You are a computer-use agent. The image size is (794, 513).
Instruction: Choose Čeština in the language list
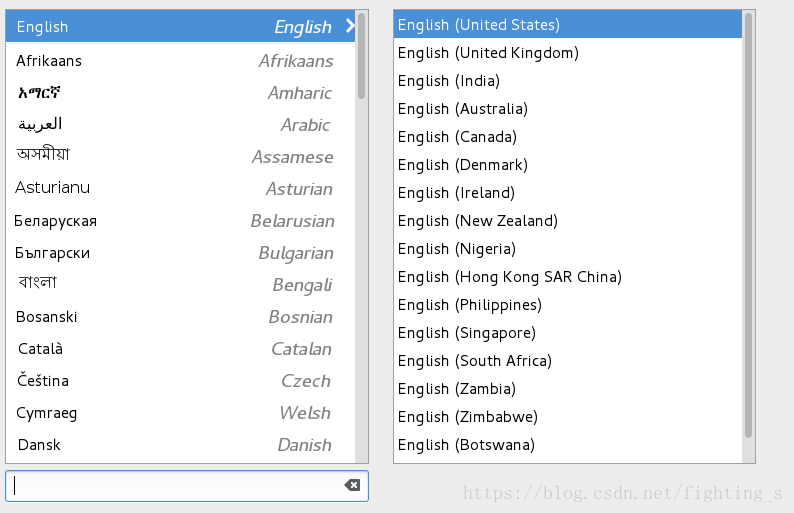180,380
